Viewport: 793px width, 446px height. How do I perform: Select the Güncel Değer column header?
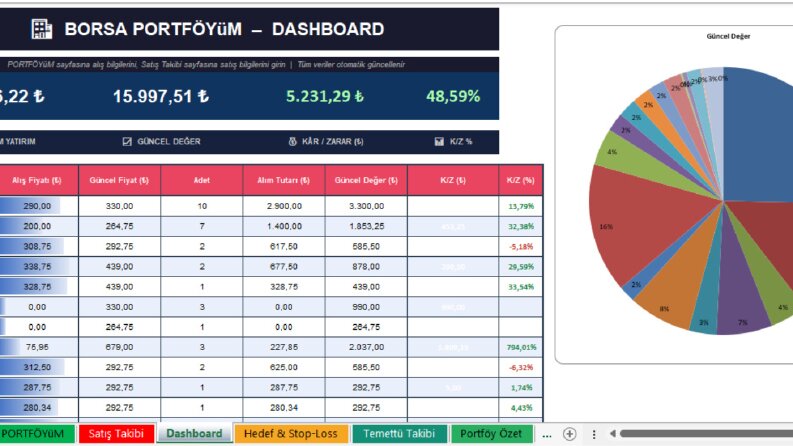pyautogui.click(x=366, y=180)
